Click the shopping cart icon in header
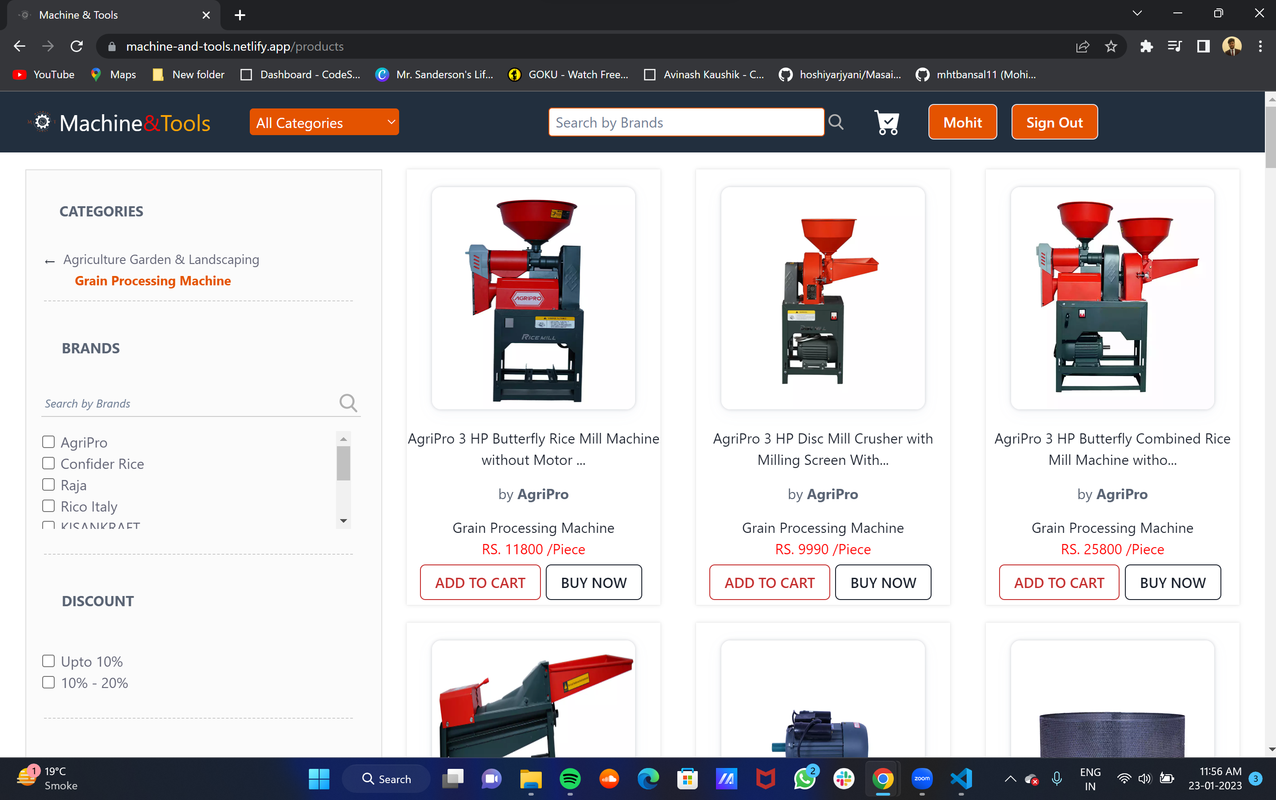Screen dimensions: 1276x800 [886, 122]
